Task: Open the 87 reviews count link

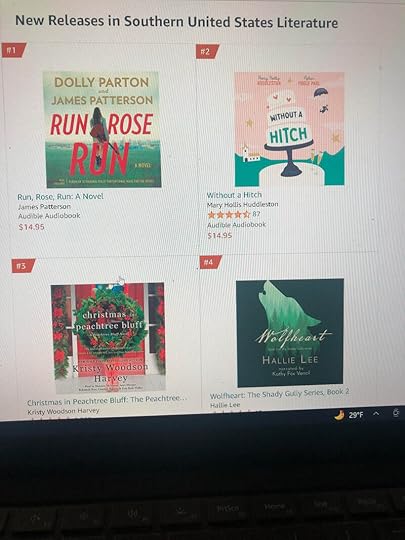Action: click(x=256, y=214)
